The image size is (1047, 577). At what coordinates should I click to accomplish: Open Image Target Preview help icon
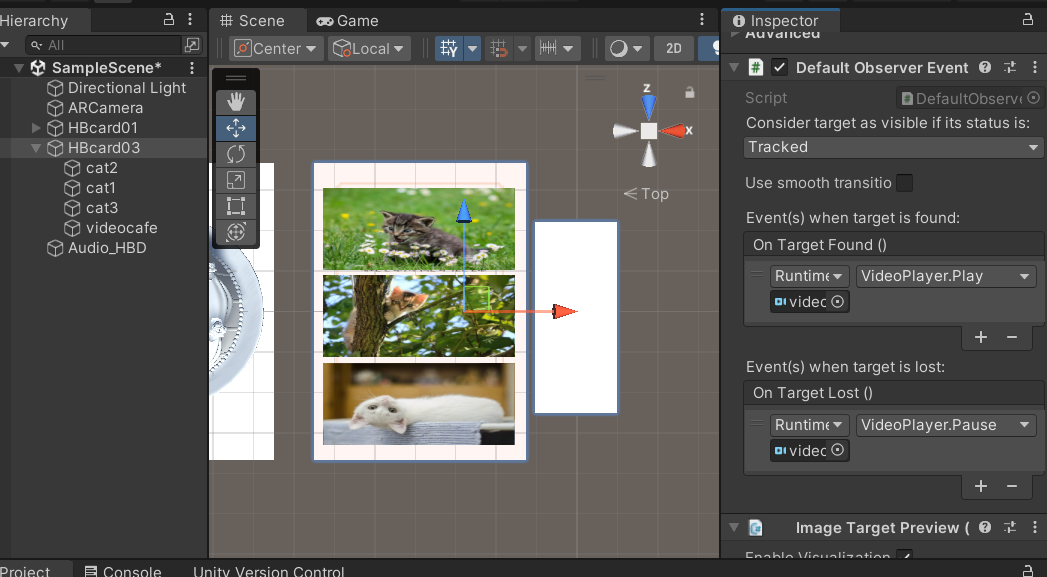point(984,527)
